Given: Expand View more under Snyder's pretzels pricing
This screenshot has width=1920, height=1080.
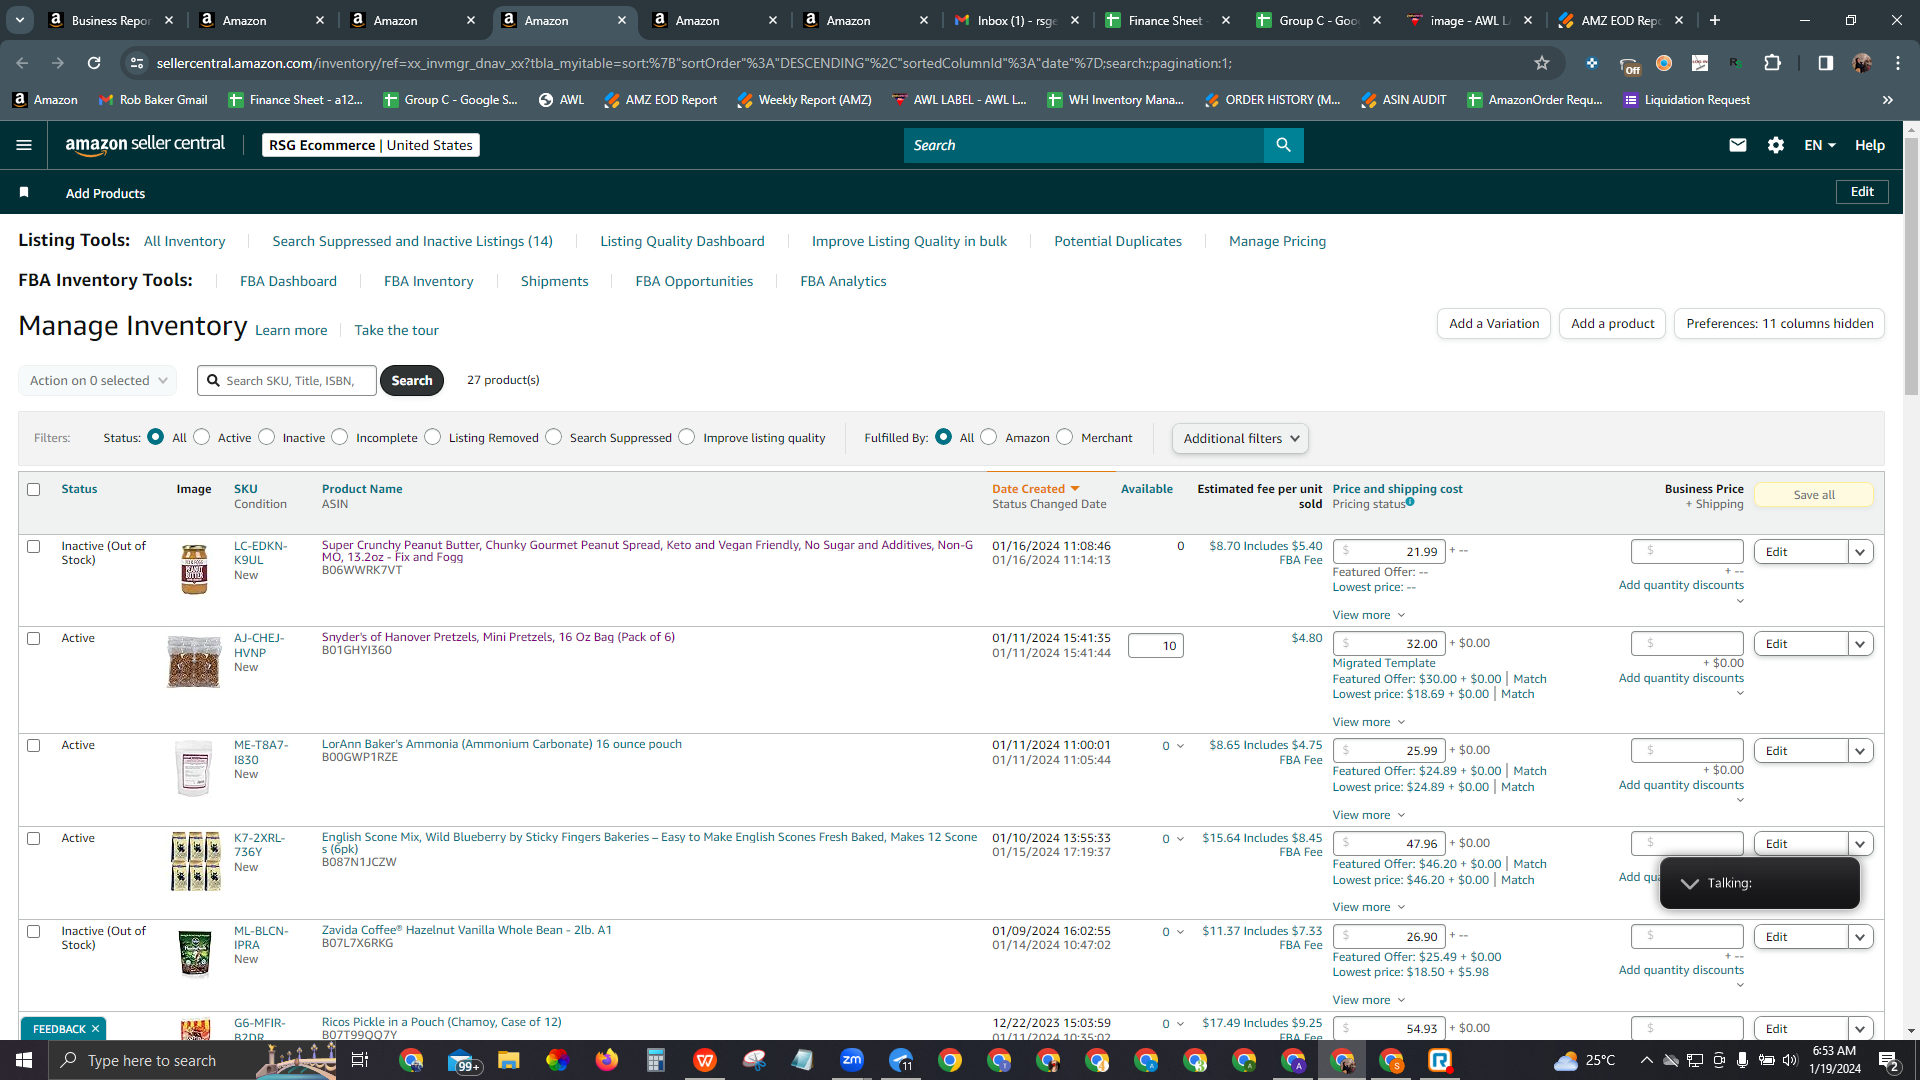Looking at the screenshot, I should pos(1369,722).
